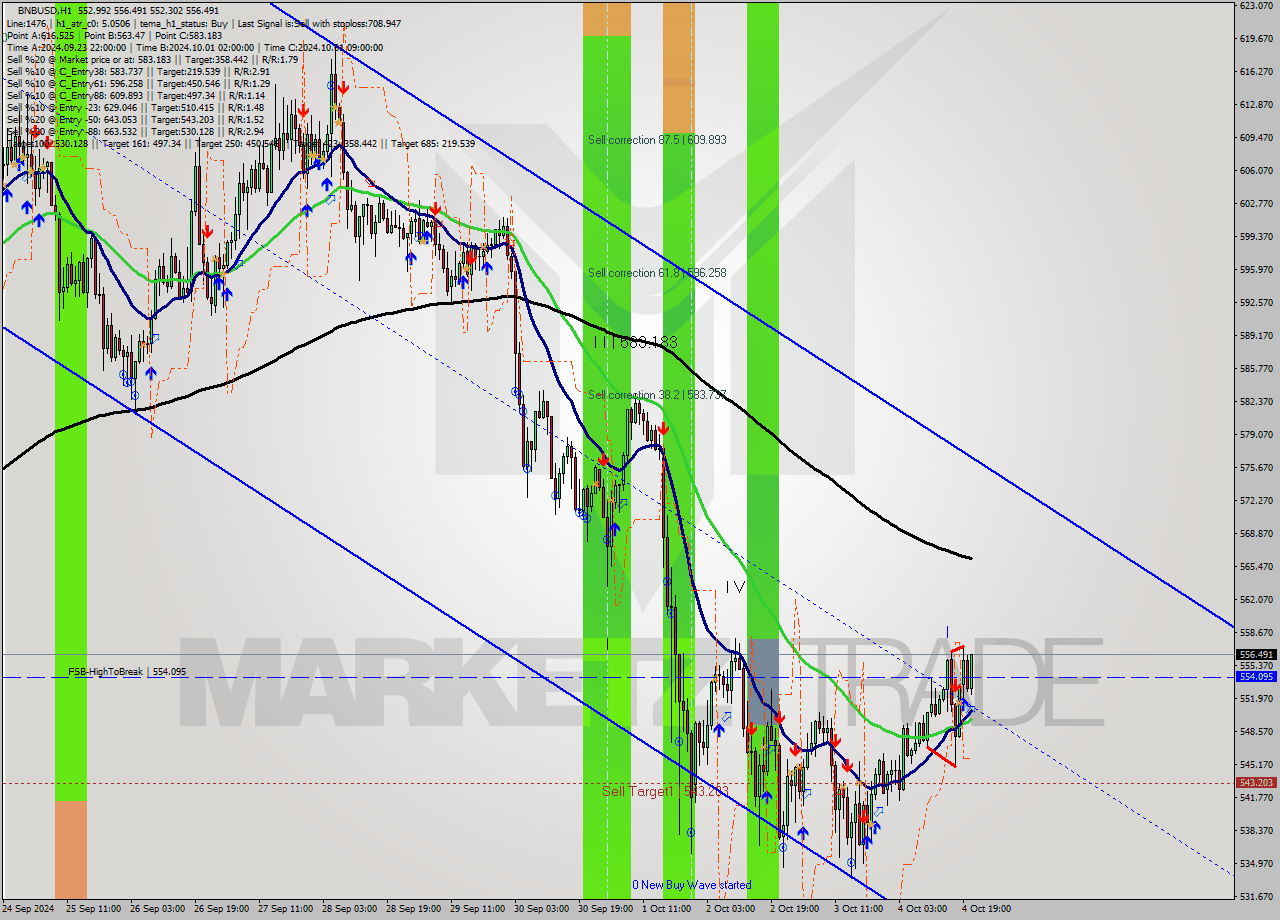This screenshot has width=1280, height=920.
Task: Click the 623.070 price axis label
Action: coord(1256,5)
